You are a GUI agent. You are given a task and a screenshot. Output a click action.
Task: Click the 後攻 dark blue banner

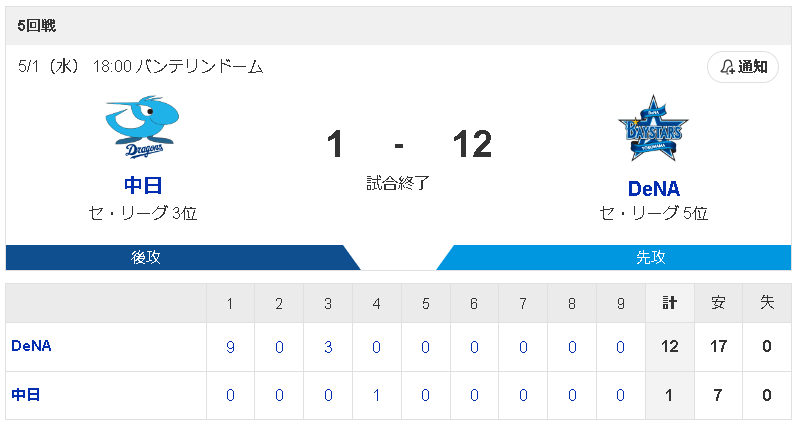(183, 258)
